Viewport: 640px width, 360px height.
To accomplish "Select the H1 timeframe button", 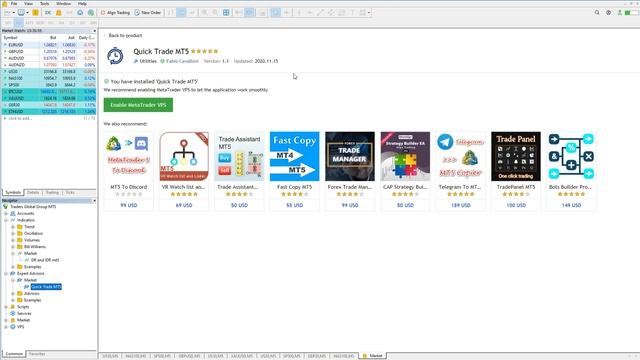I will point(51,23).
